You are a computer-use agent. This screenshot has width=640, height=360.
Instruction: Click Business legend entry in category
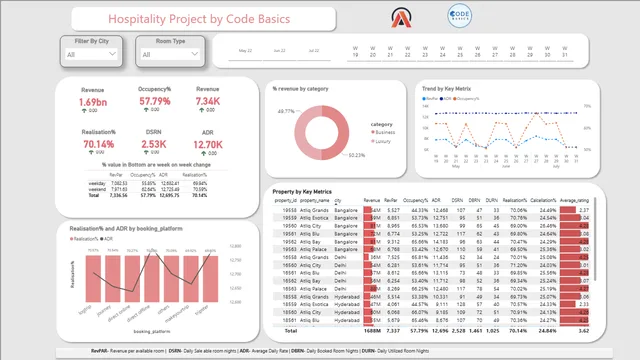point(383,132)
